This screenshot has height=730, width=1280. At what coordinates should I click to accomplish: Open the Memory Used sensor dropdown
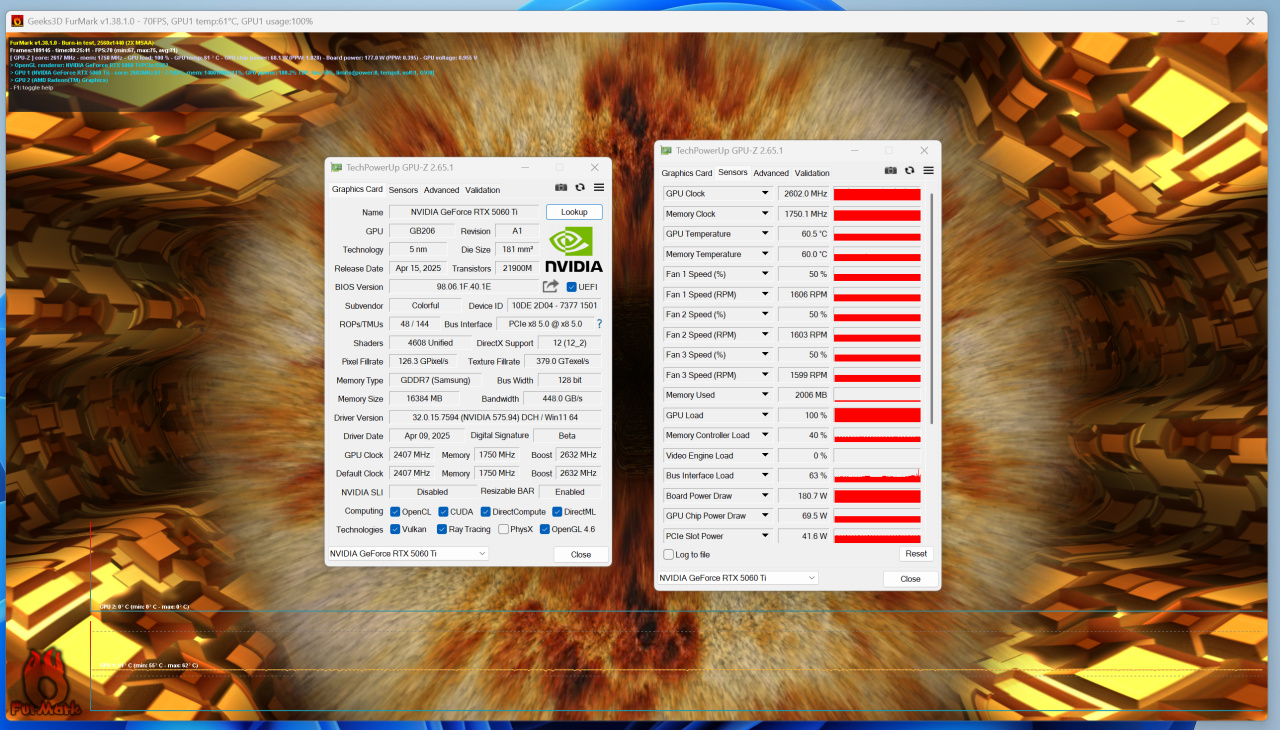pos(765,395)
